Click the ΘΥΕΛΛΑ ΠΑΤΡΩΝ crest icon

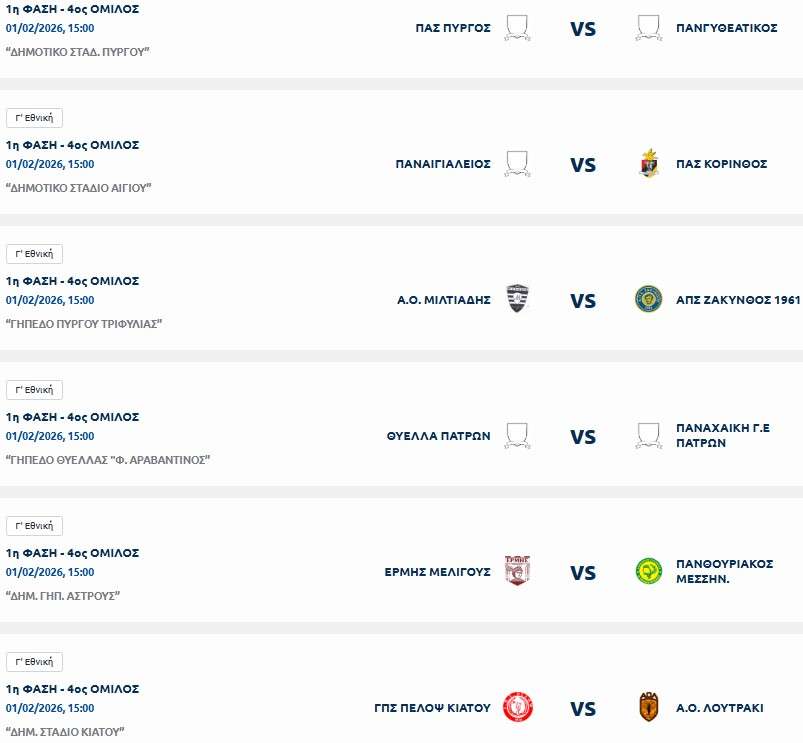[517, 436]
